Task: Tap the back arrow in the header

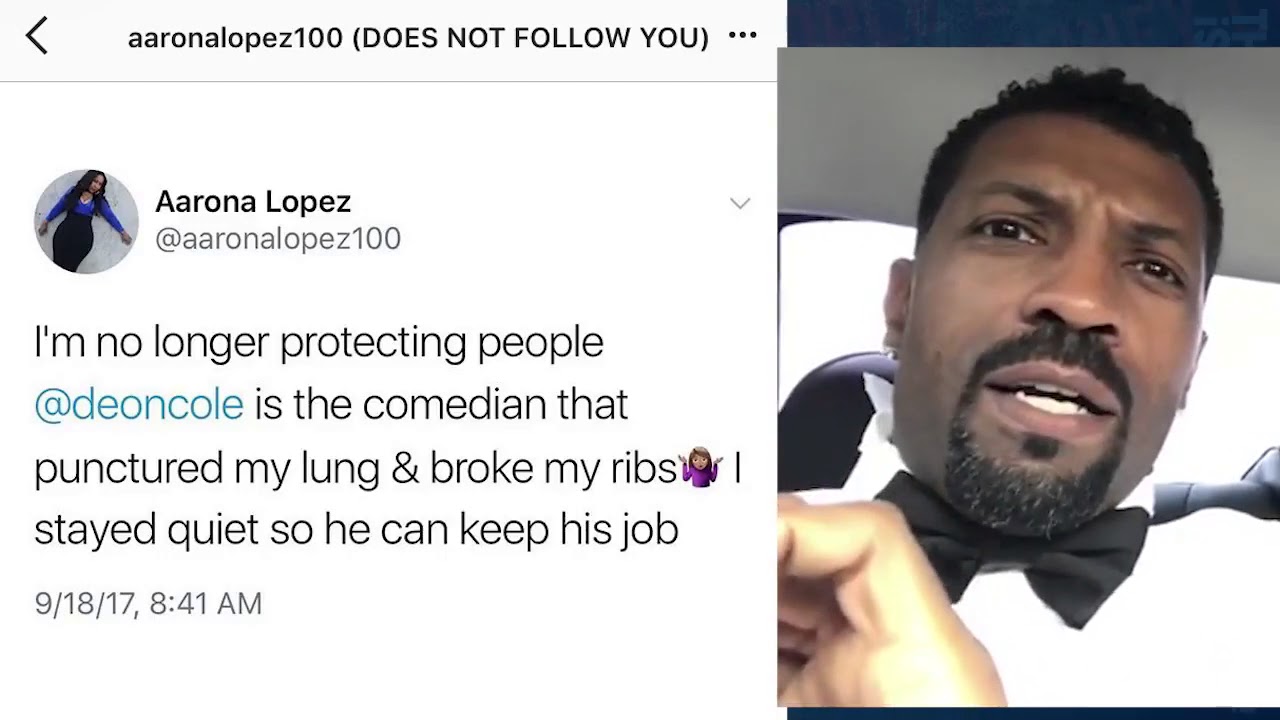Action: pyautogui.click(x=37, y=36)
